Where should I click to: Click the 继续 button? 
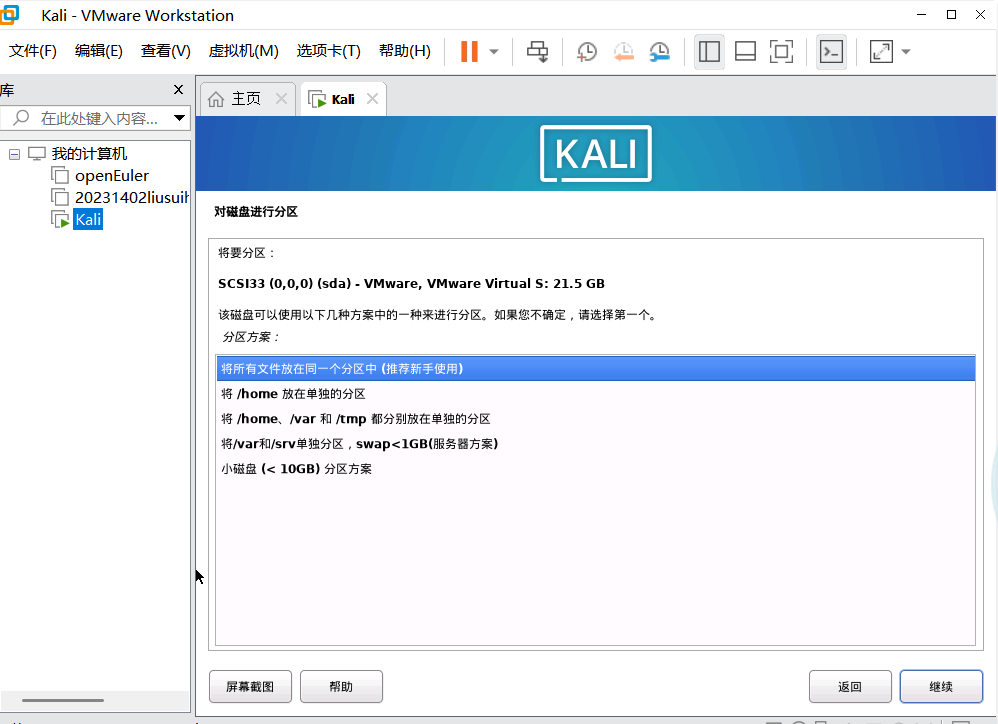point(941,686)
